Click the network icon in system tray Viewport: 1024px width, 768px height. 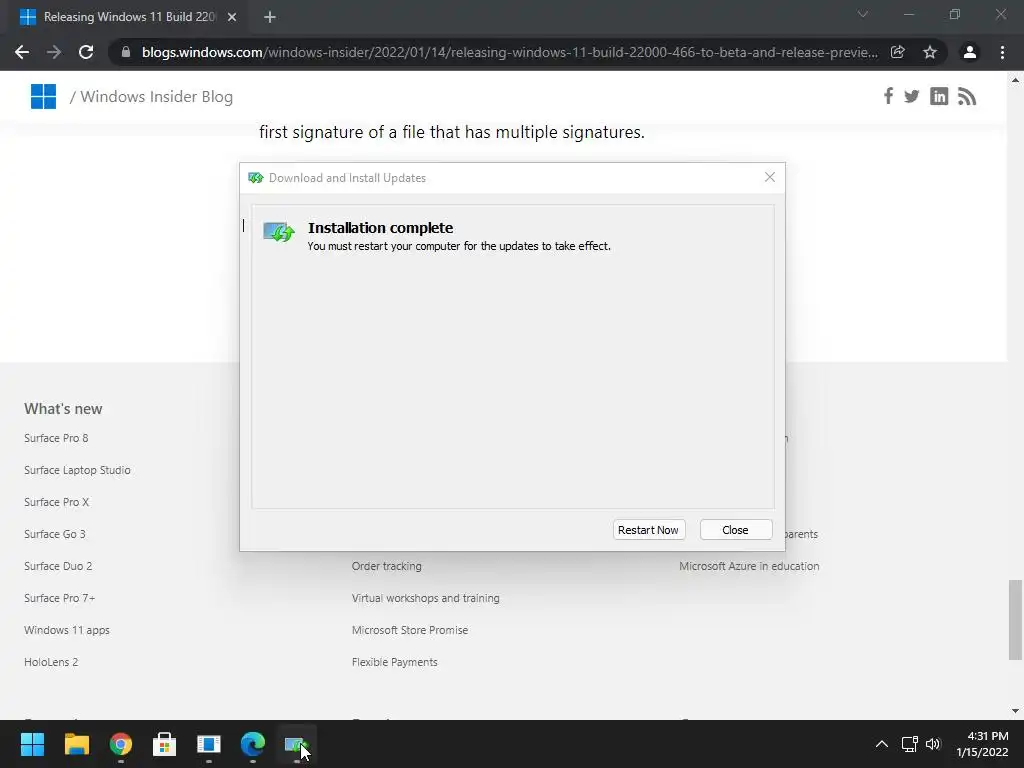coord(909,744)
